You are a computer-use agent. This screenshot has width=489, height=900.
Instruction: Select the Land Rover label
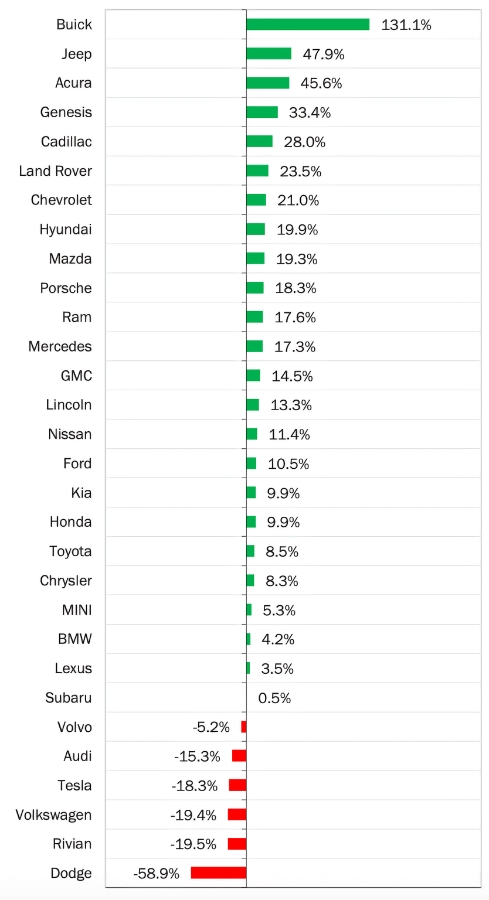(x=55, y=171)
